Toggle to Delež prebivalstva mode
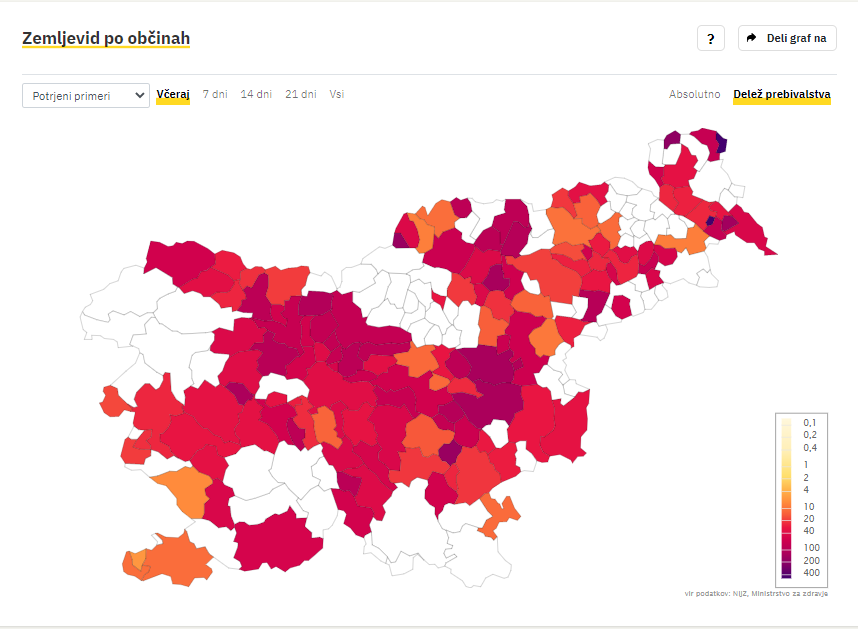Viewport: 858px width, 629px height. point(782,94)
